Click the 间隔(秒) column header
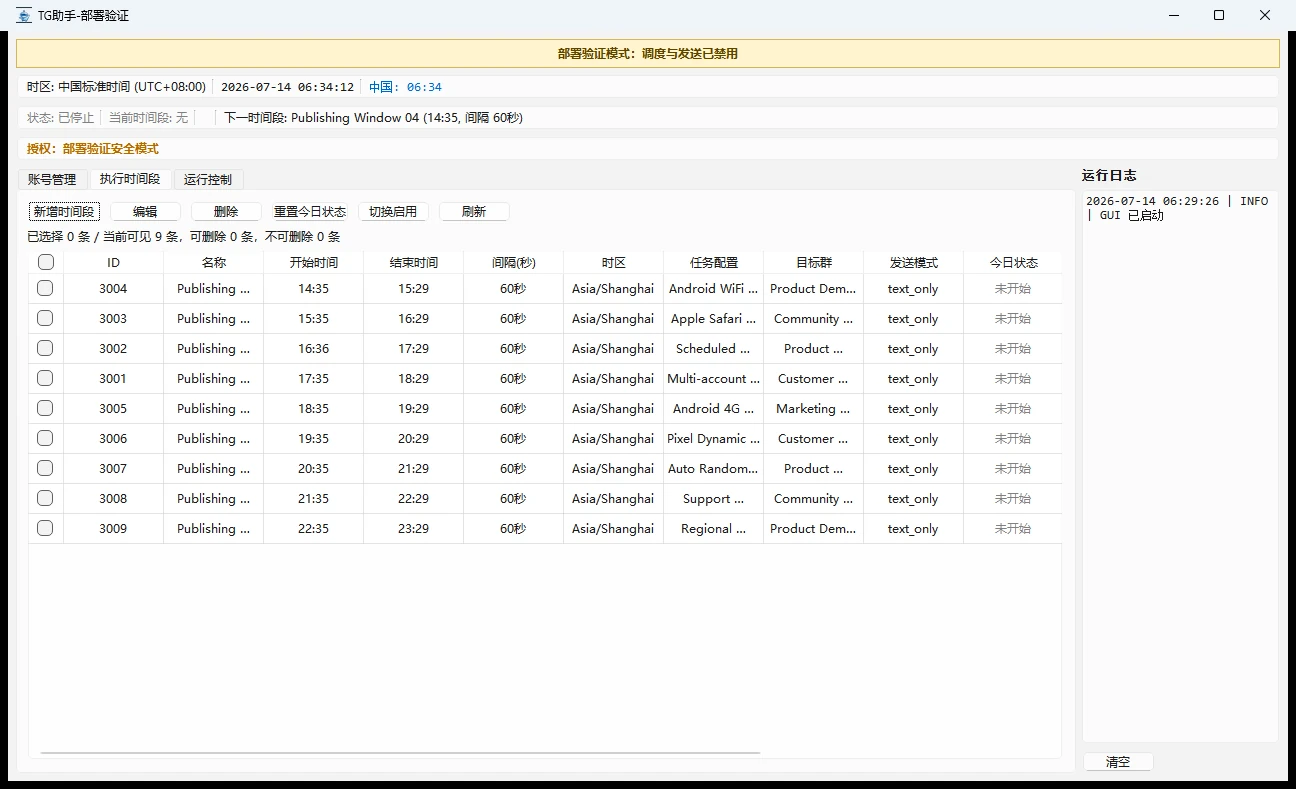This screenshot has height=789, width=1296. tap(513, 262)
